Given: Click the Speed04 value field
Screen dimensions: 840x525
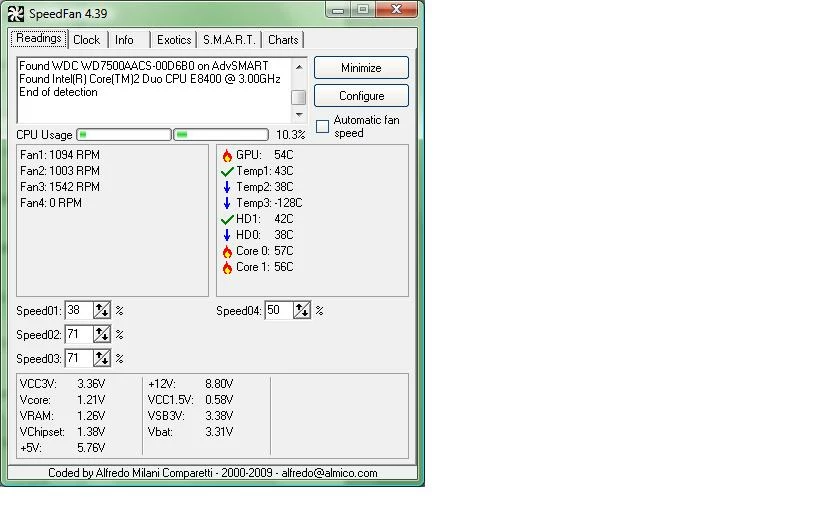Looking at the screenshot, I should 279,310.
